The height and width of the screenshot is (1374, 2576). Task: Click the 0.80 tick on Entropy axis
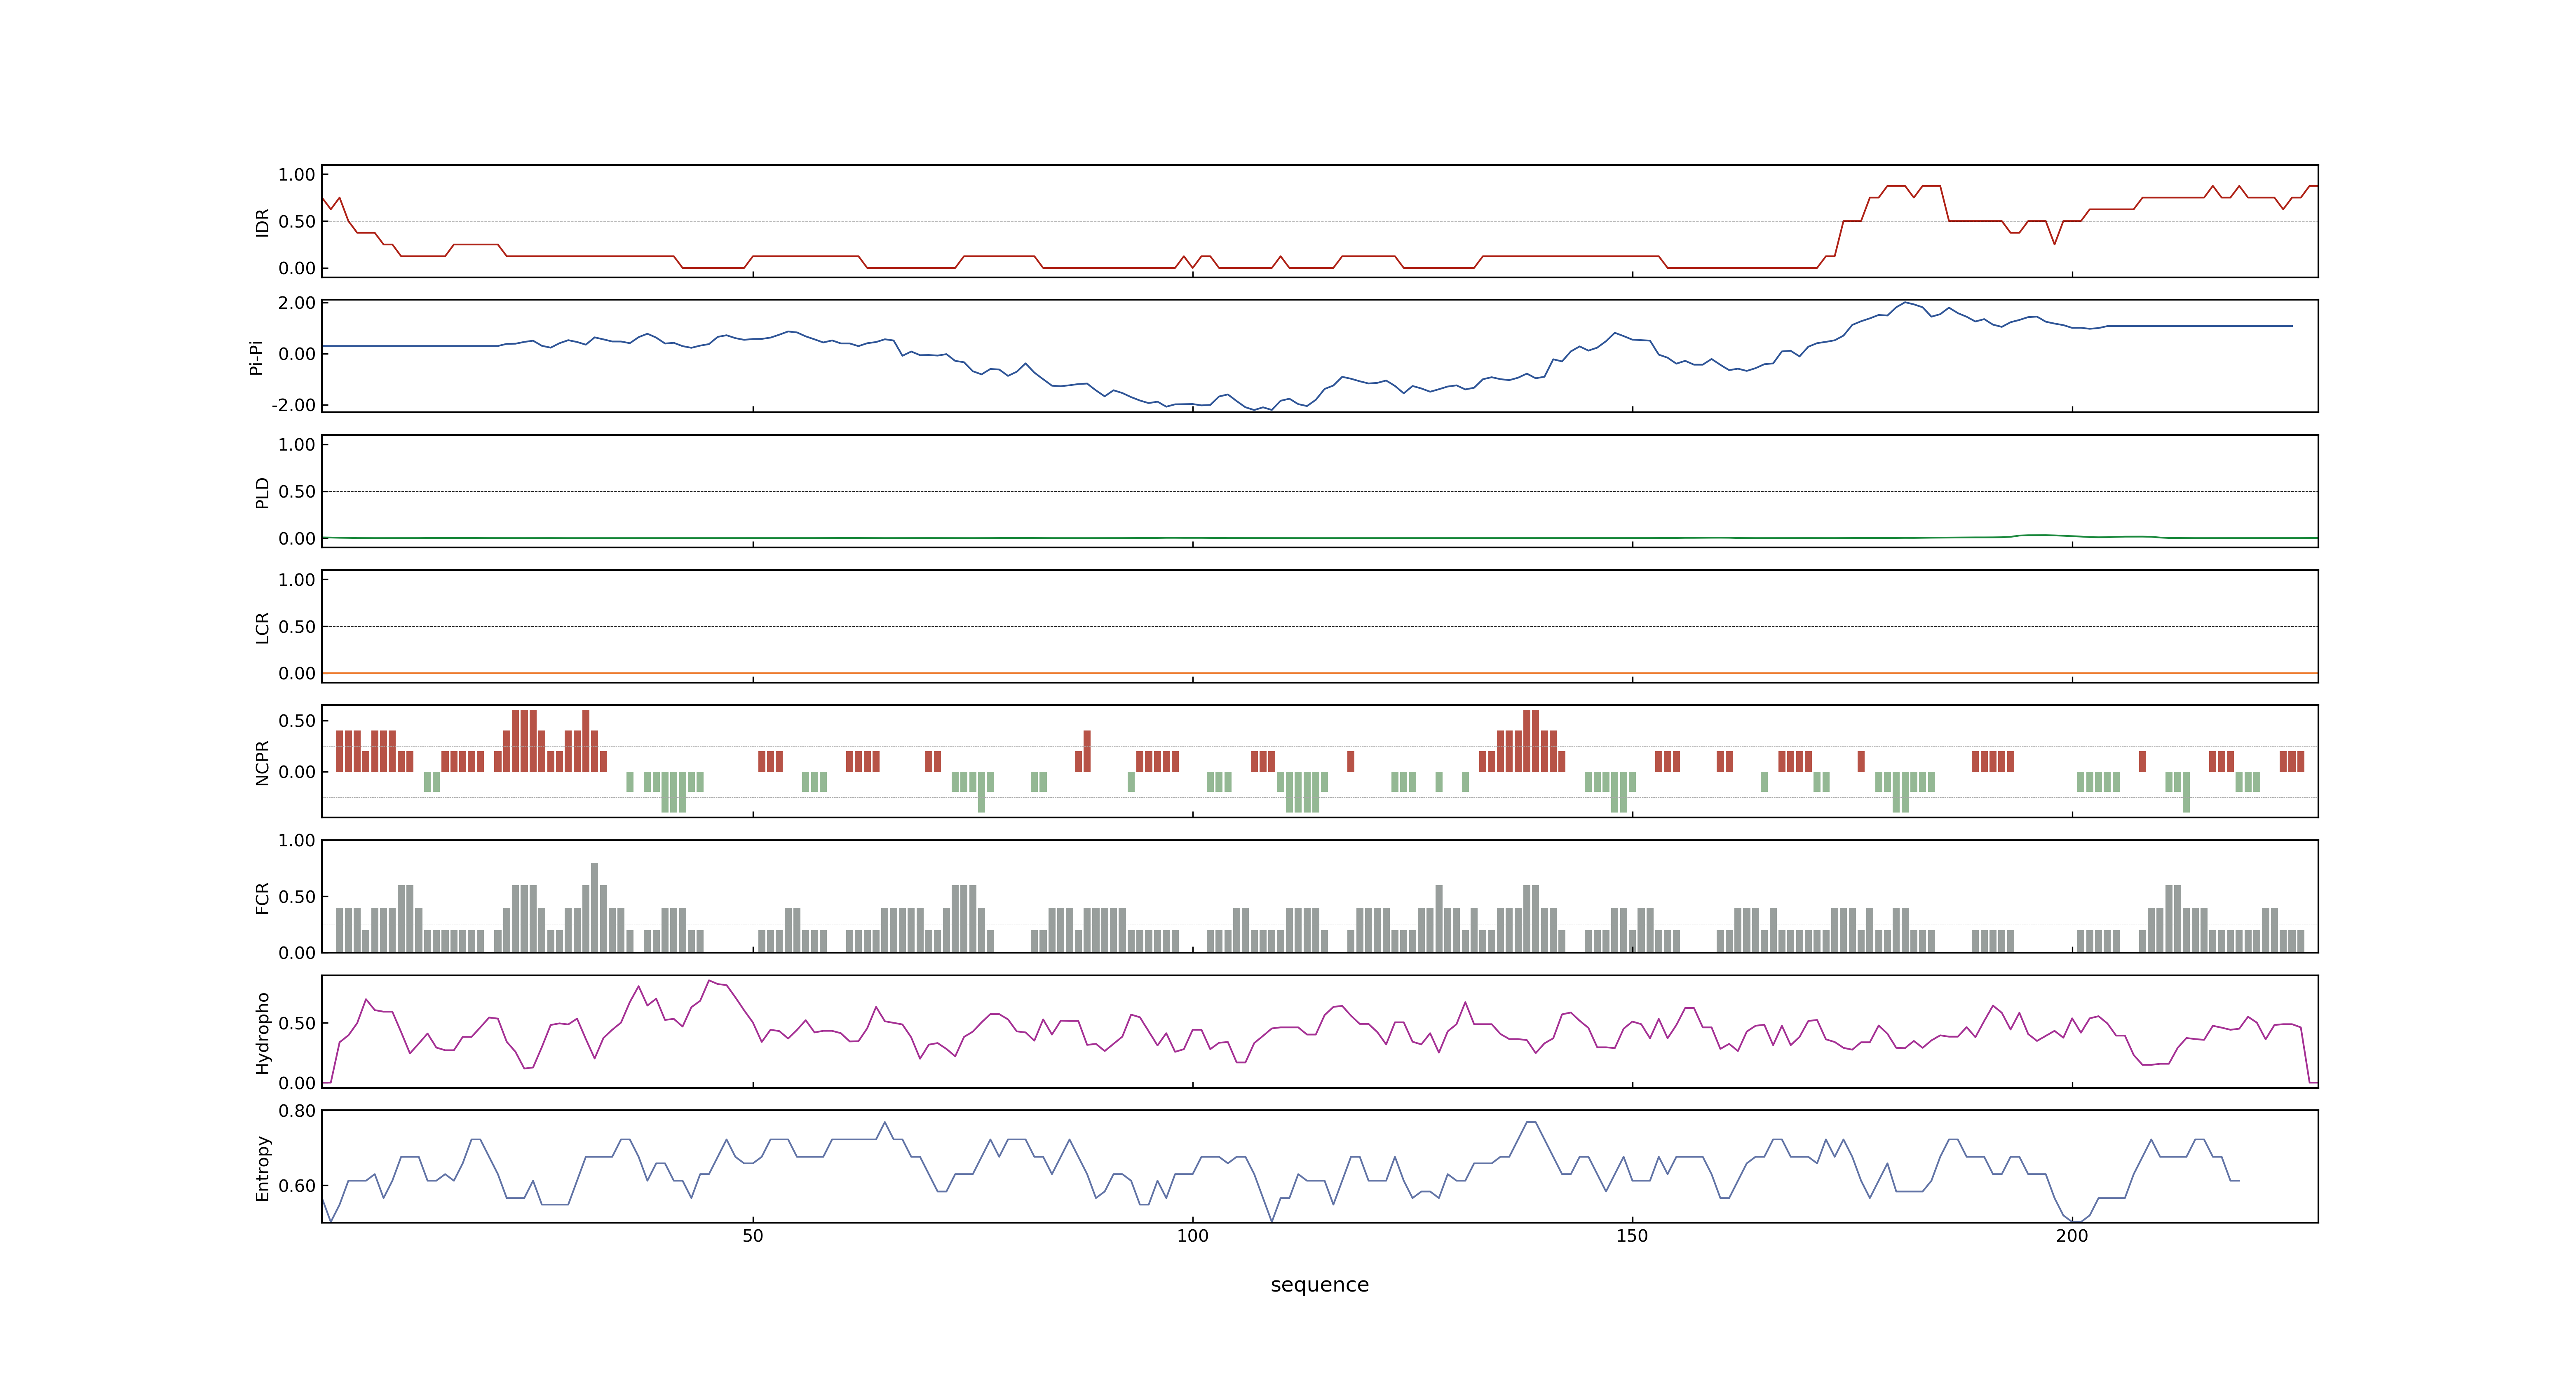click(297, 1110)
